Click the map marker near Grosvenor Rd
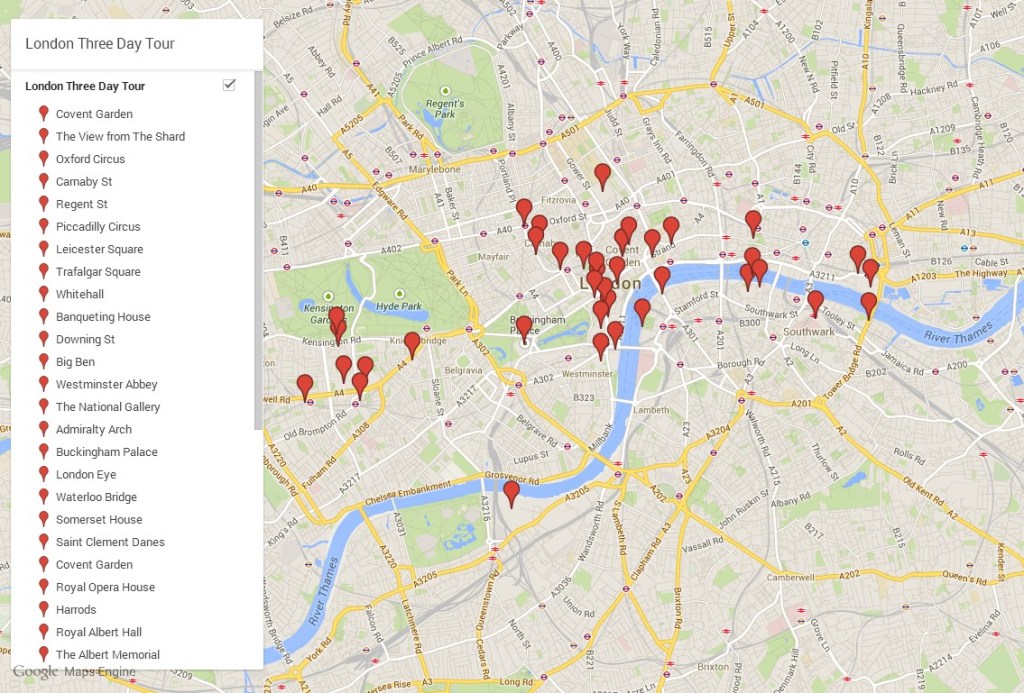Screen dimensions: 1024x693 [511, 492]
